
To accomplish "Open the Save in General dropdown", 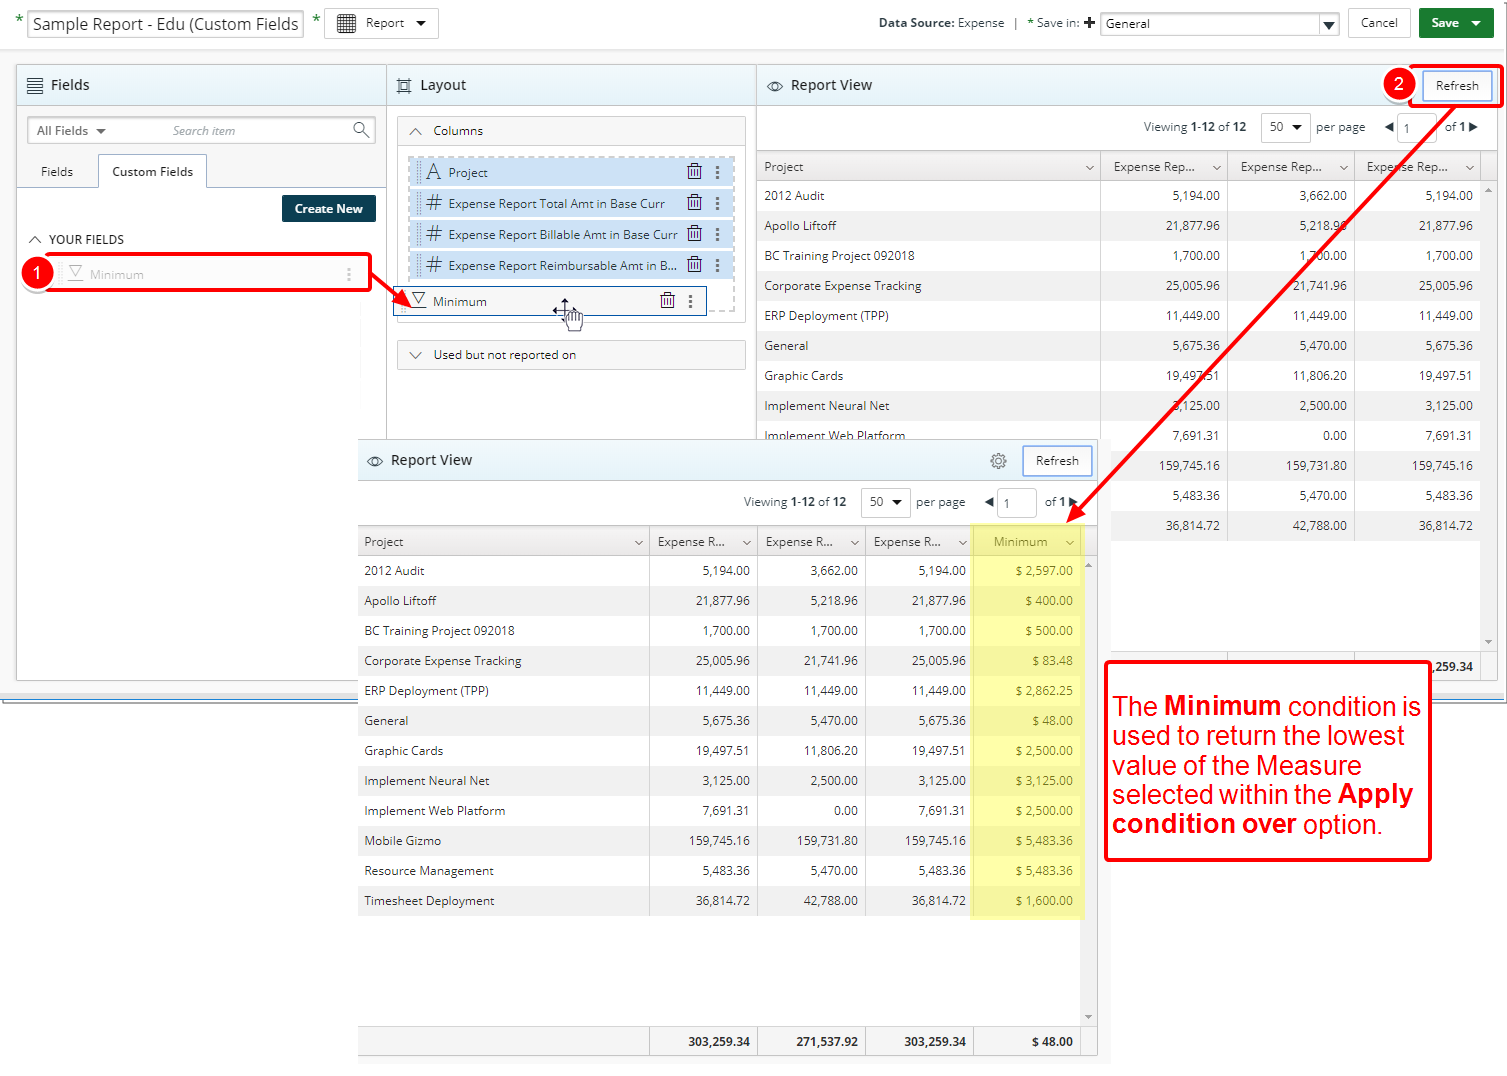I will coord(1329,25).
